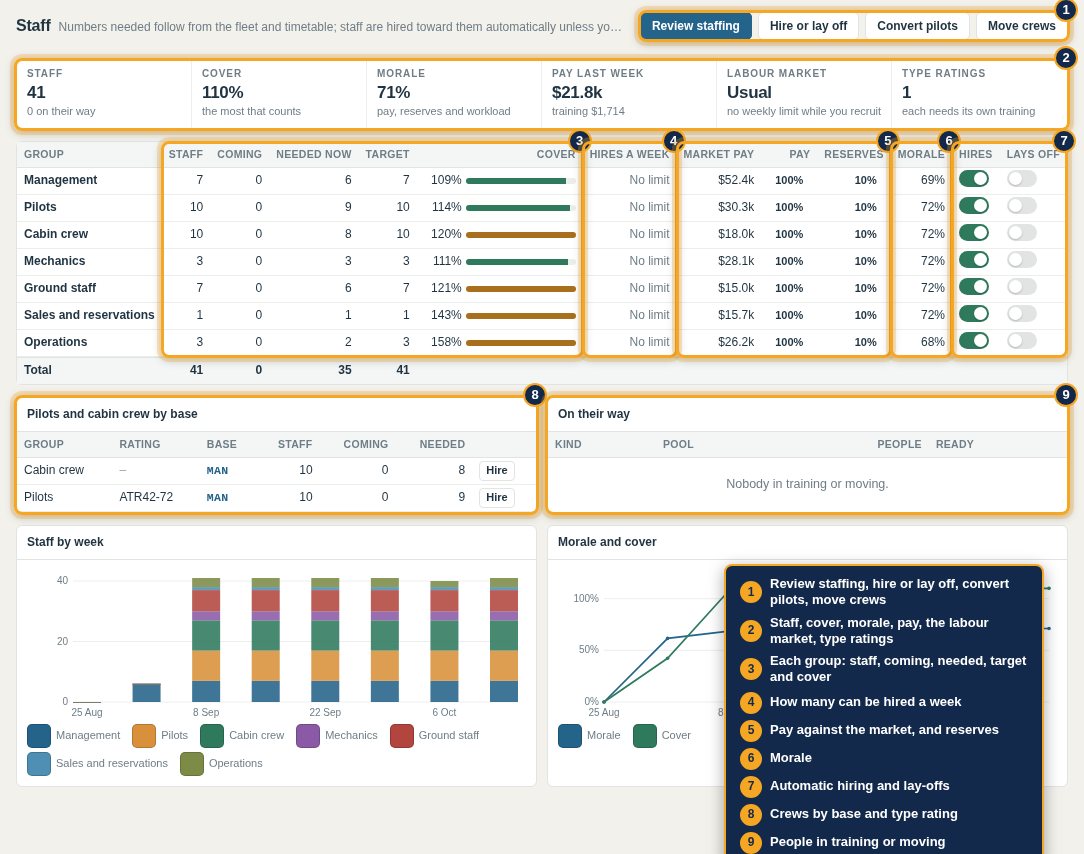Viewport: 1084px width, 854px height.
Task: Click the Cabin crew legend swatch
Action: click(x=212, y=736)
